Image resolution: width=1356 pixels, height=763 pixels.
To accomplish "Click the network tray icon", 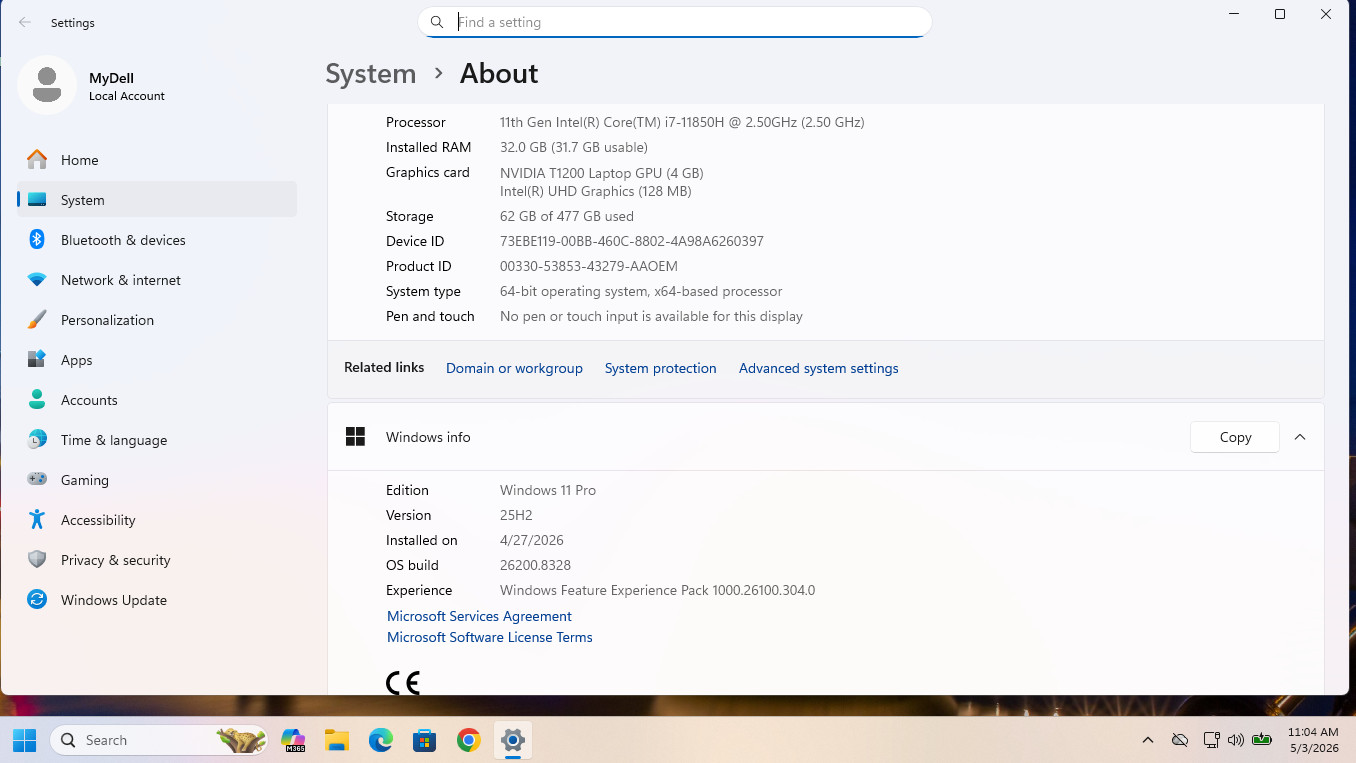I will click(x=1211, y=740).
